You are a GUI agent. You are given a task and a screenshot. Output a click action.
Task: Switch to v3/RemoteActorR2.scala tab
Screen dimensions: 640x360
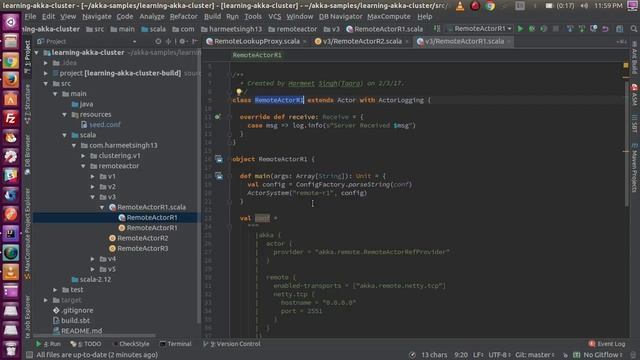(x=362, y=41)
